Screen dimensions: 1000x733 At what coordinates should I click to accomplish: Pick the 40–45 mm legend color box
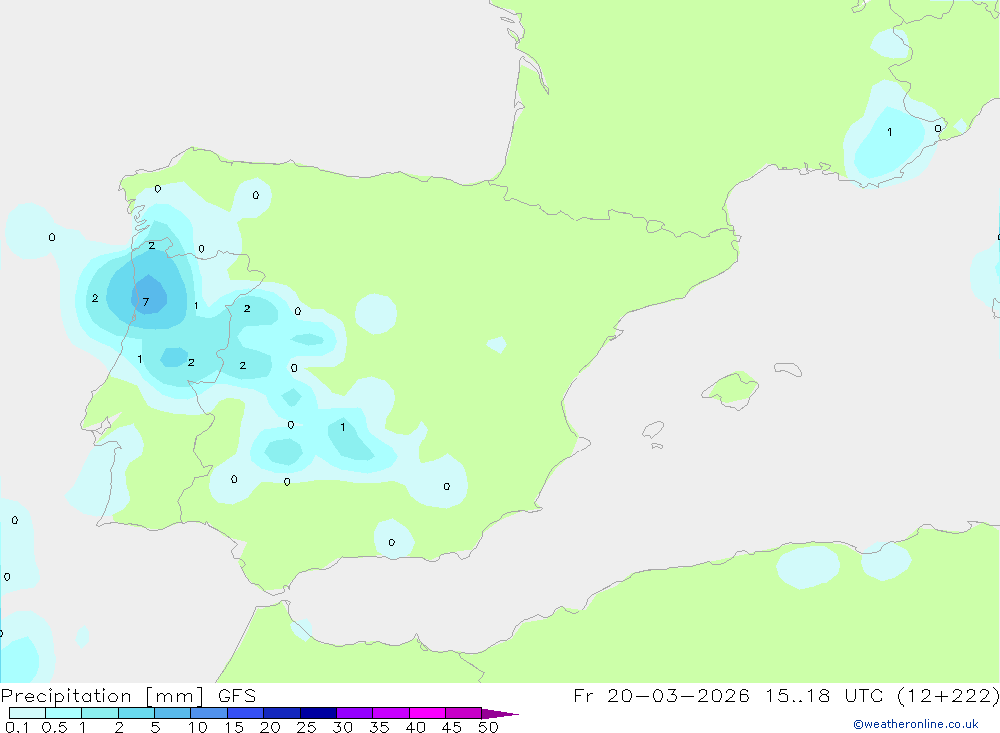coord(427,713)
